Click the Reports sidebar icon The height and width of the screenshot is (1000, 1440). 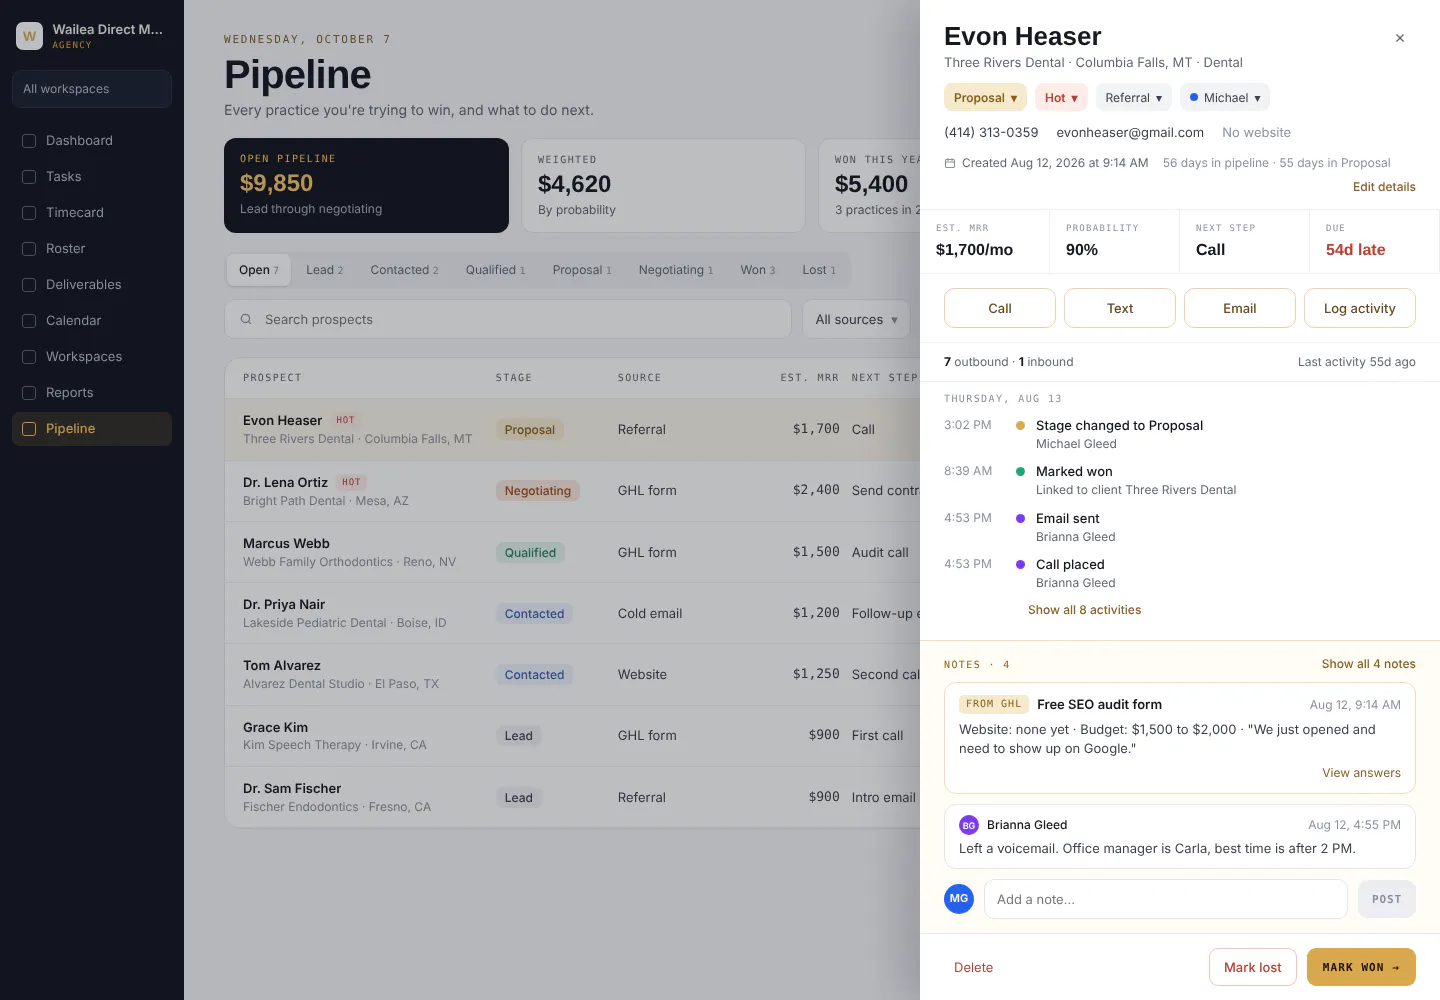tap(29, 393)
